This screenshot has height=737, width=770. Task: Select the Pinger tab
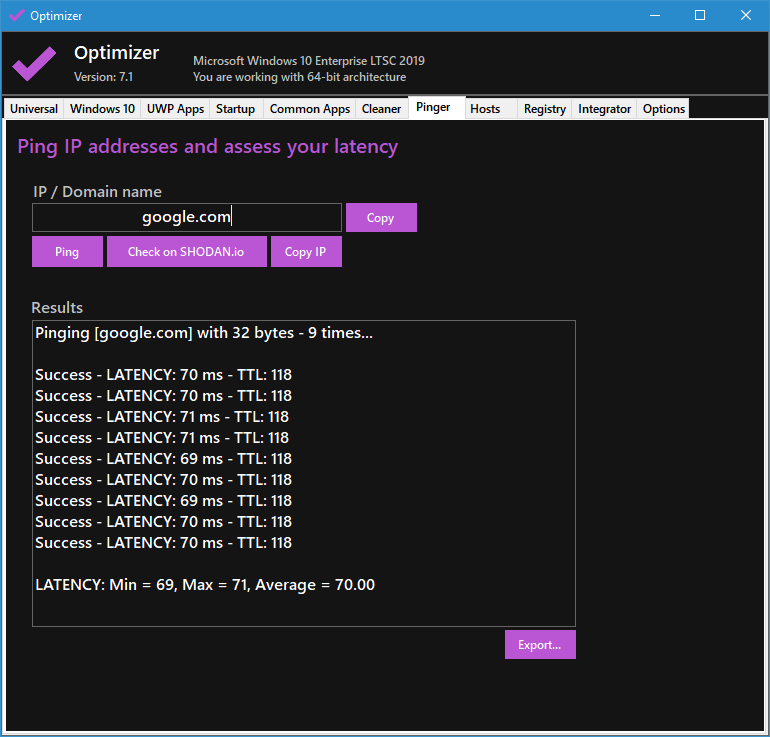click(434, 107)
